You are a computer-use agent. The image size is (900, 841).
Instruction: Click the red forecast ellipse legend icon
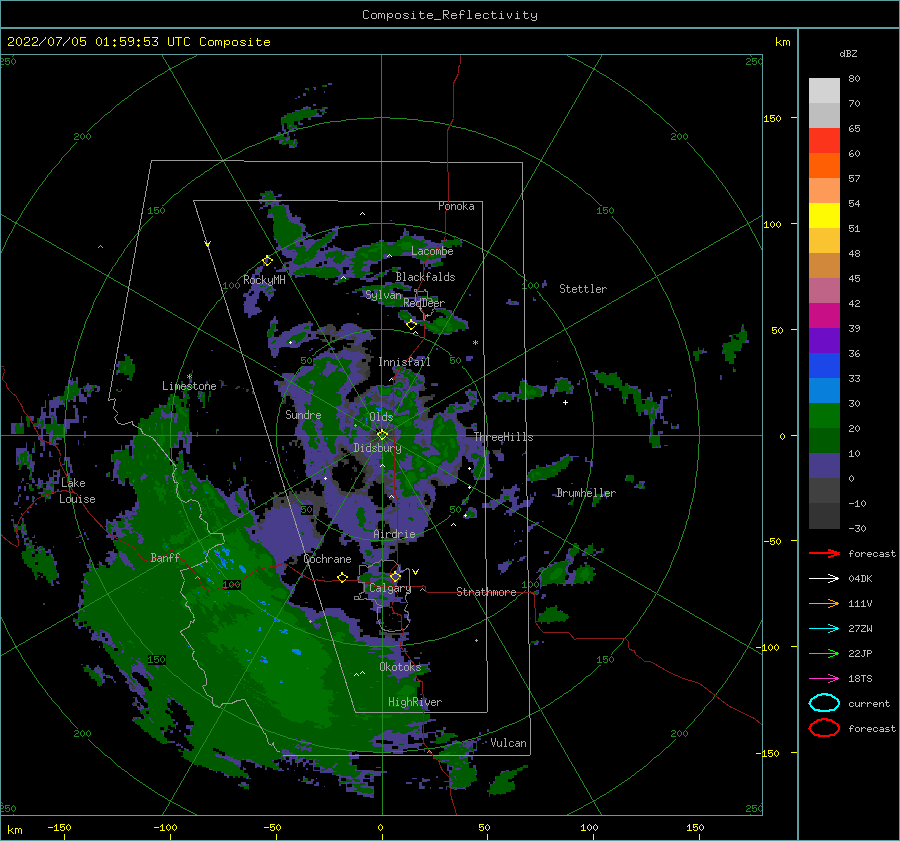coord(824,728)
